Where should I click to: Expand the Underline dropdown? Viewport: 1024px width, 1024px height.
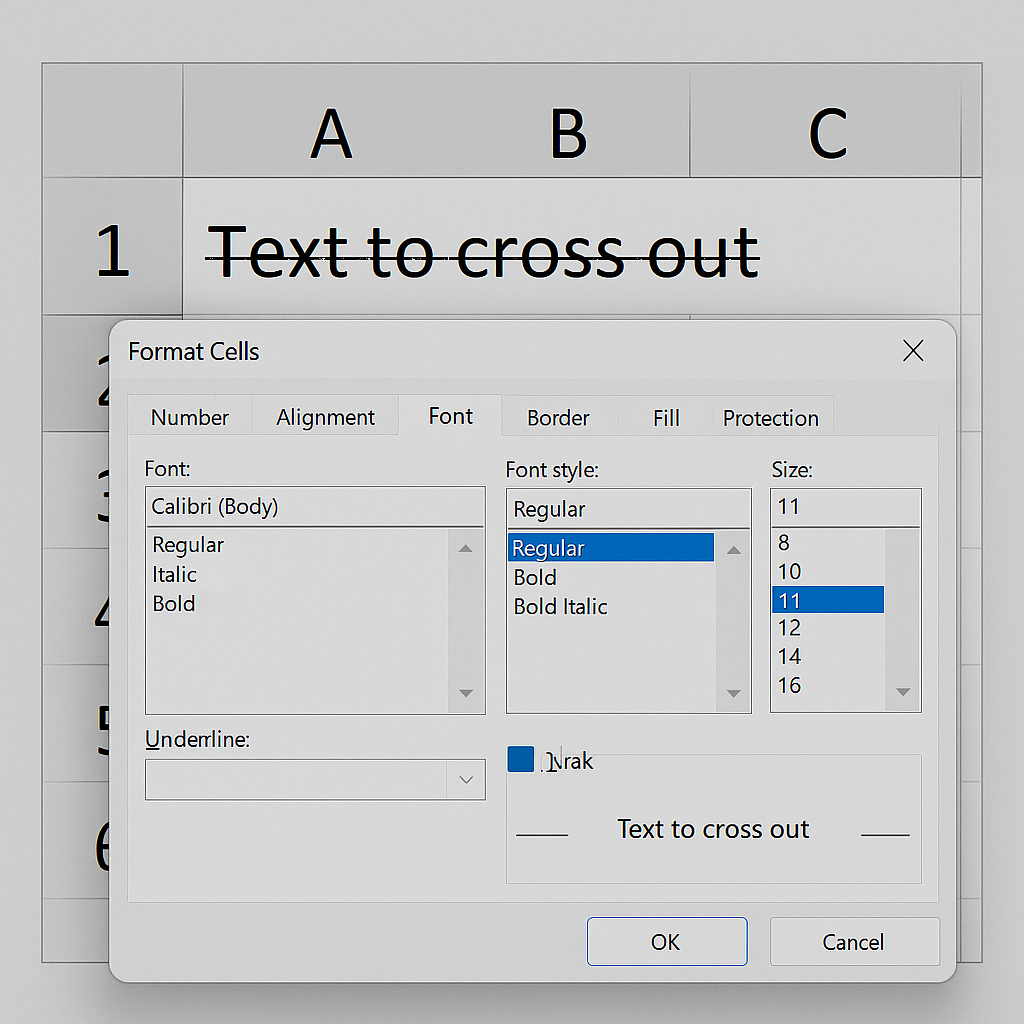tap(465, 780)
